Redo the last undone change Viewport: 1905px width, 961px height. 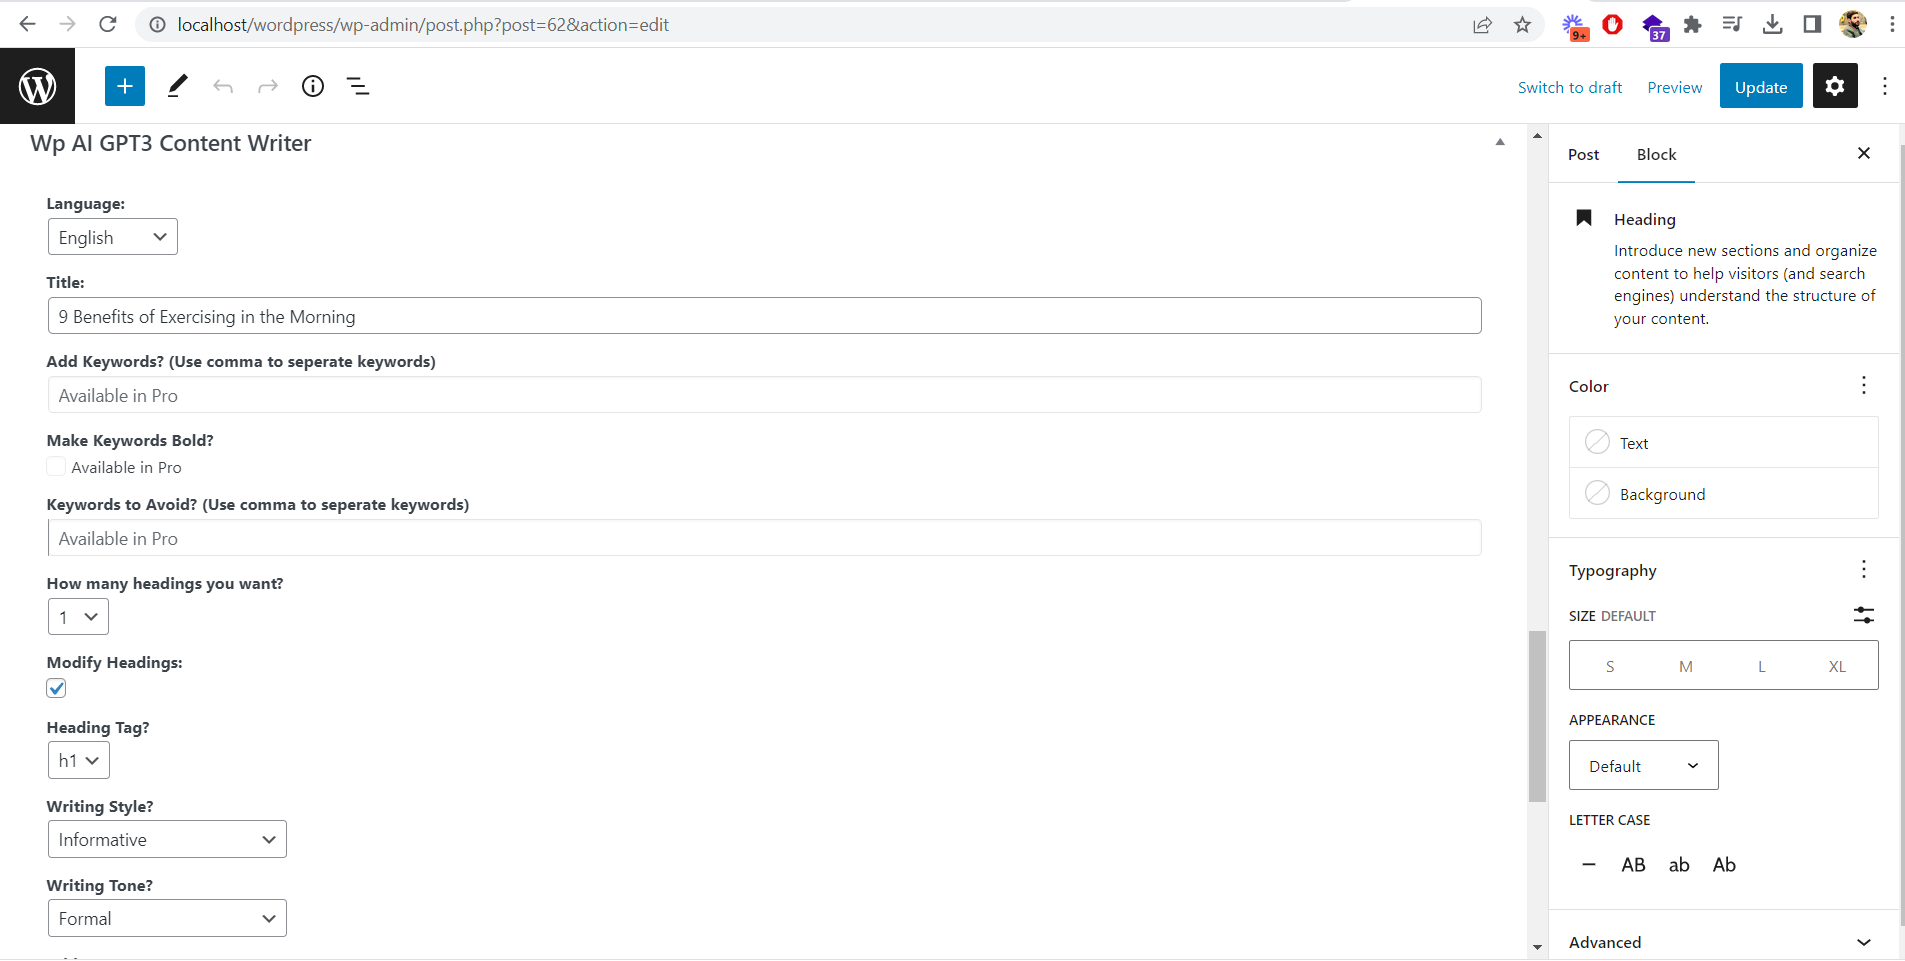(x=268, y=87)
